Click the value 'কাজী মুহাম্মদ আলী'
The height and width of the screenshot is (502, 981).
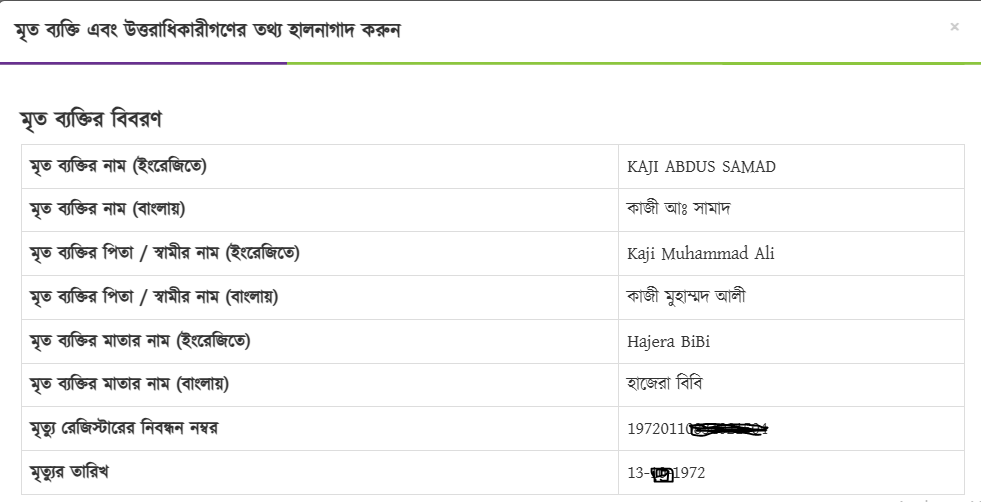tap(685, 297)
